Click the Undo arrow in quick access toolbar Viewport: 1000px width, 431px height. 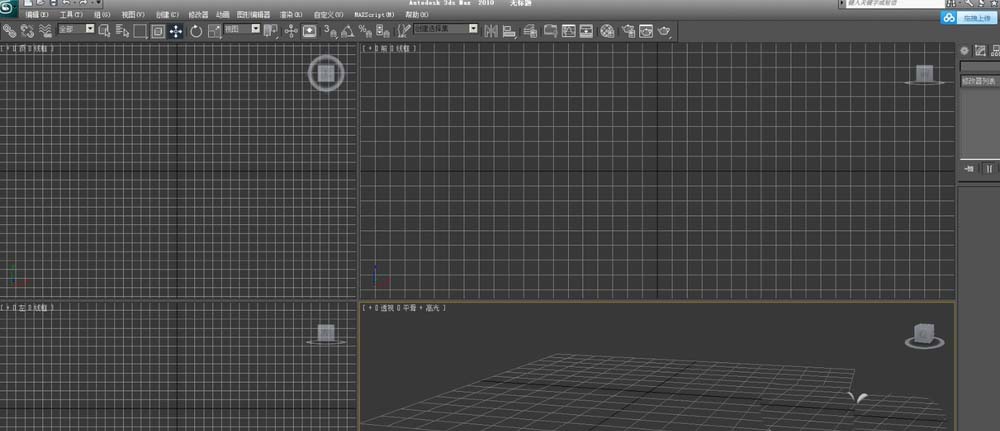click(x=66, y=3)
